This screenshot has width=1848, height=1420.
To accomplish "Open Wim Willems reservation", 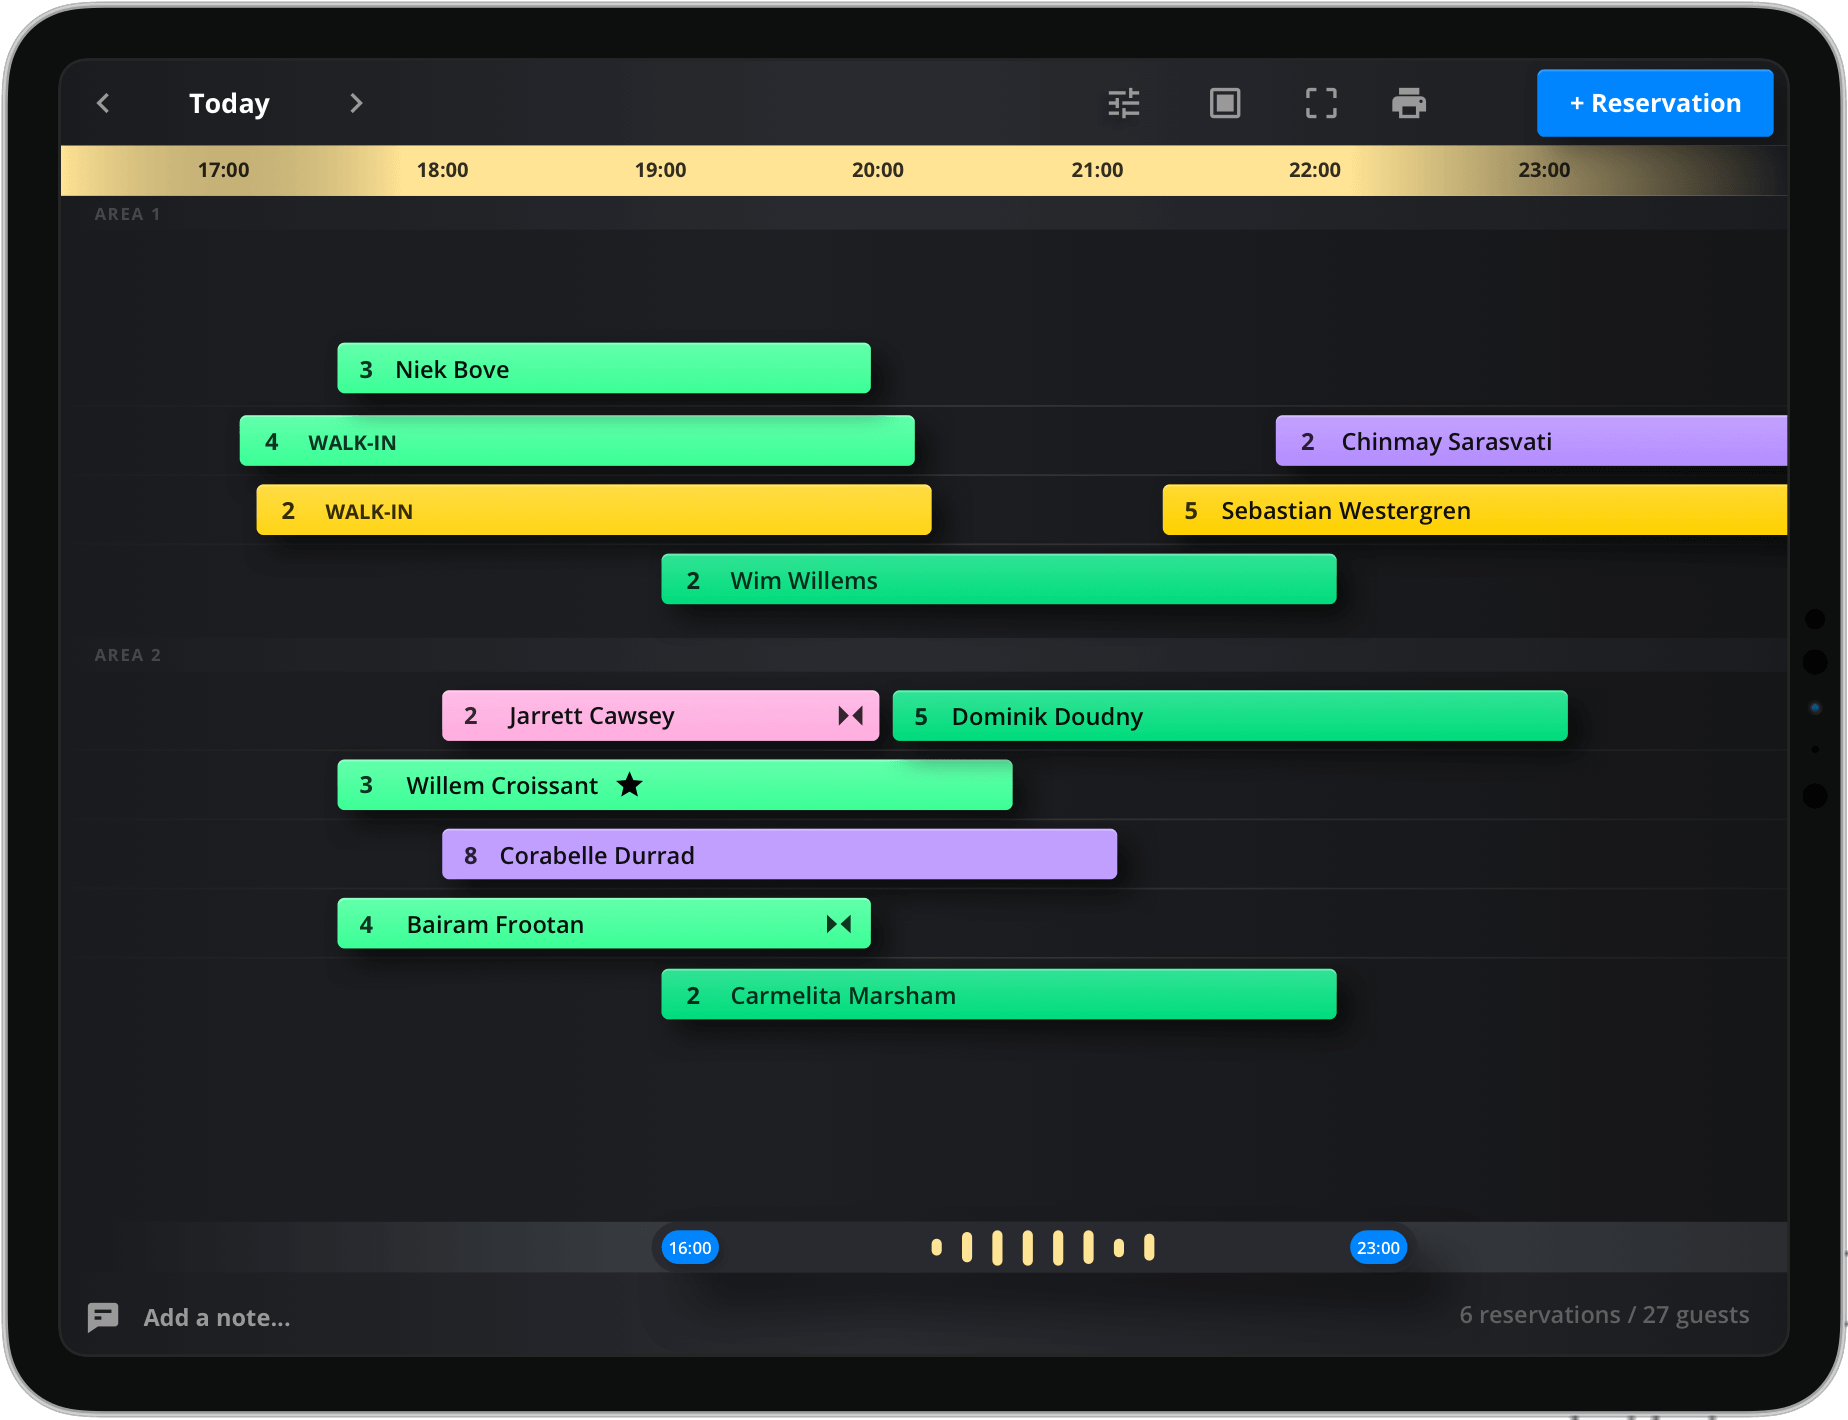I will click(999, 579).
